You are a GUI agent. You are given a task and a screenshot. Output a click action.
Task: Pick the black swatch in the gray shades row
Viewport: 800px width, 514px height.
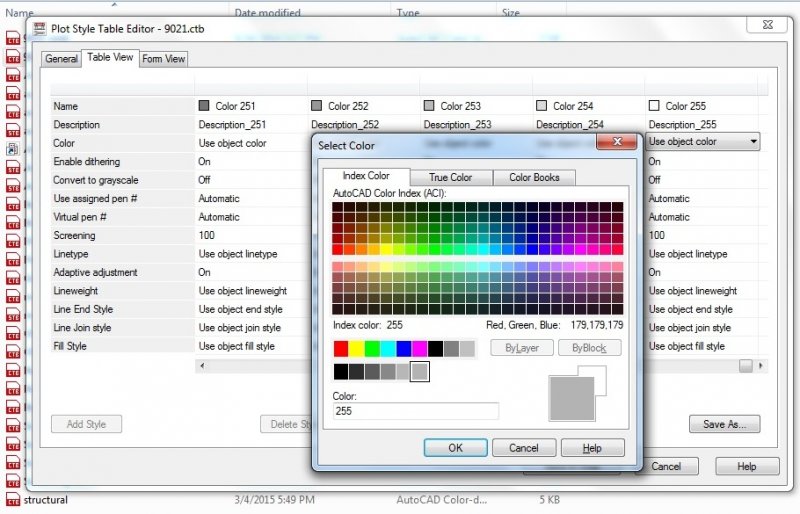pyautogui.click(x=341, y=372)
